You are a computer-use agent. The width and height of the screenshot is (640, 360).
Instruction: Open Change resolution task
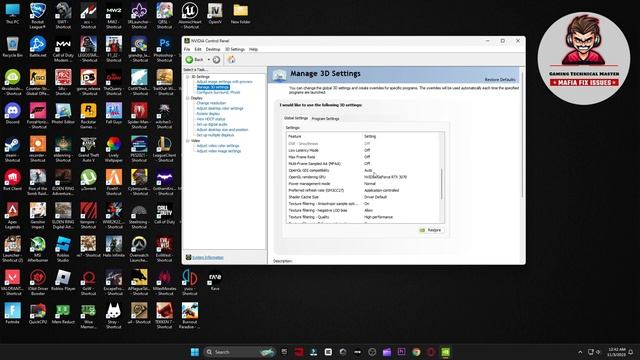coord(211,103)
